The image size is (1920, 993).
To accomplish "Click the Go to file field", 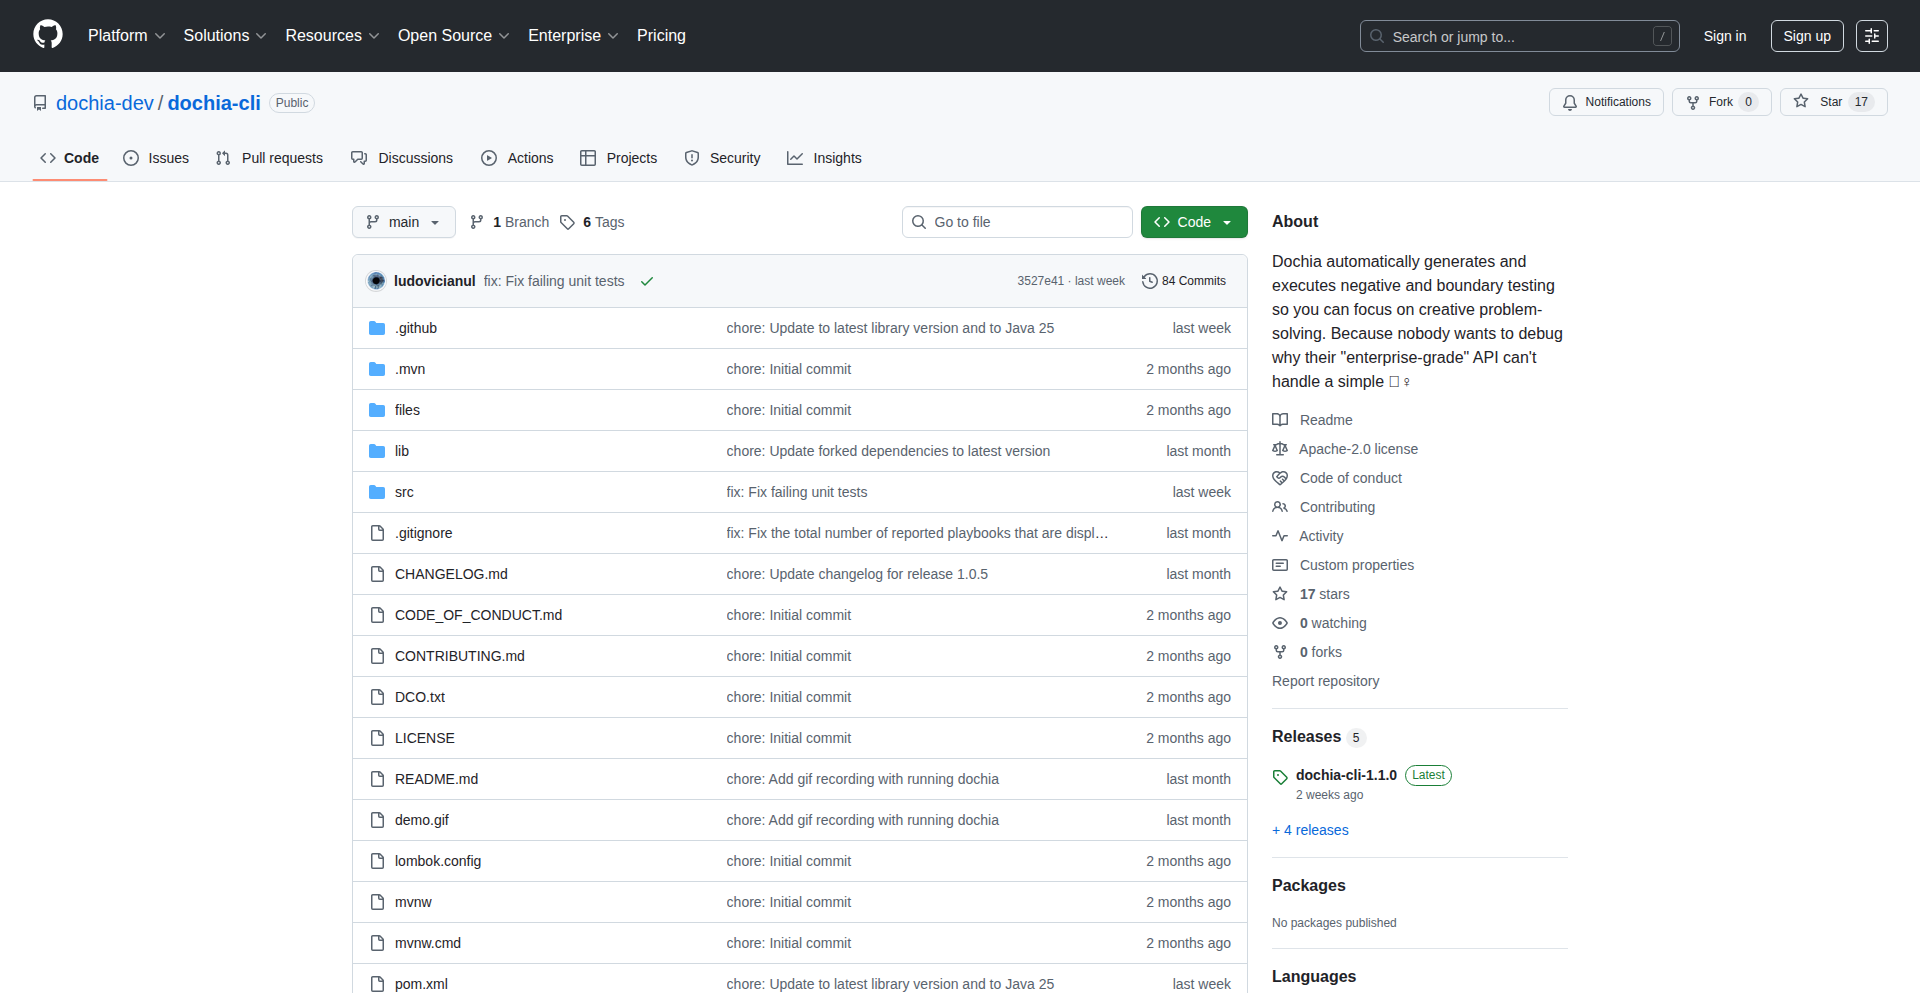I will pos(1017,222).
